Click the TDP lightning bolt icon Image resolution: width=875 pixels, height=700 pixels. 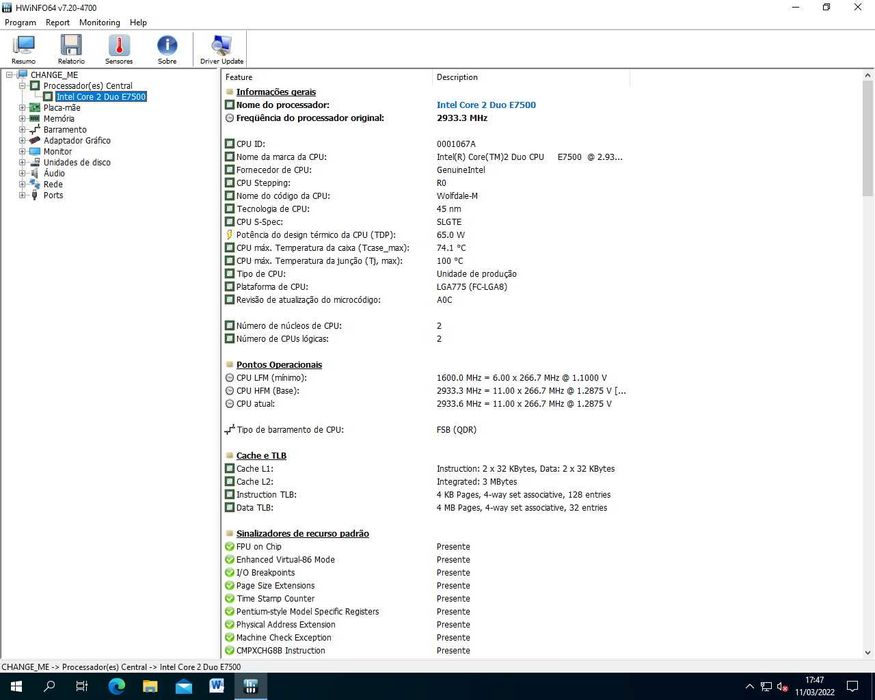[229, 235]
